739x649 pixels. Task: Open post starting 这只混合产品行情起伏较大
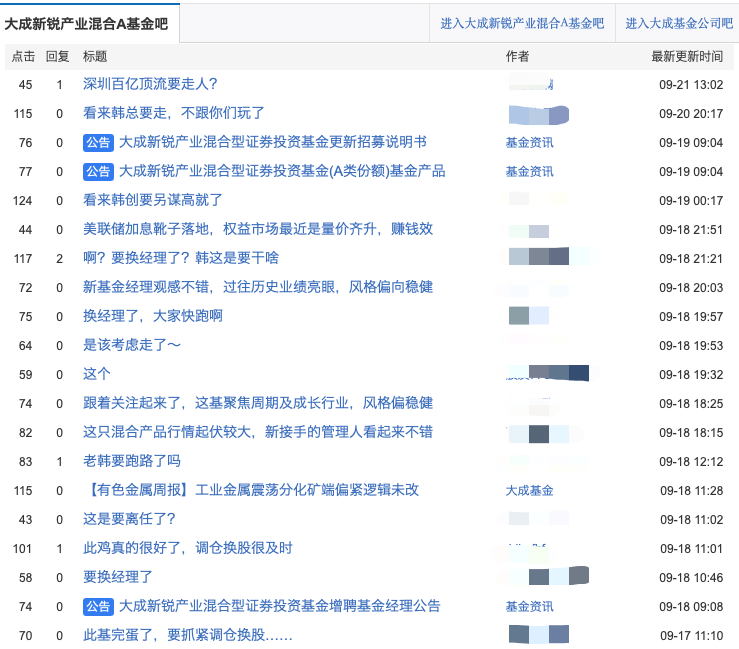point(258,432)
